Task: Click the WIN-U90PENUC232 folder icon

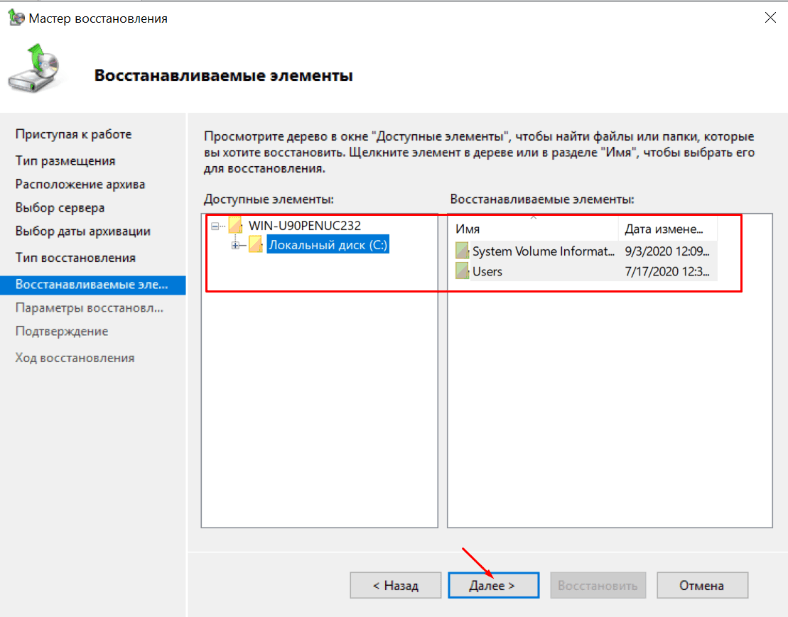Action: coord(236,225)
